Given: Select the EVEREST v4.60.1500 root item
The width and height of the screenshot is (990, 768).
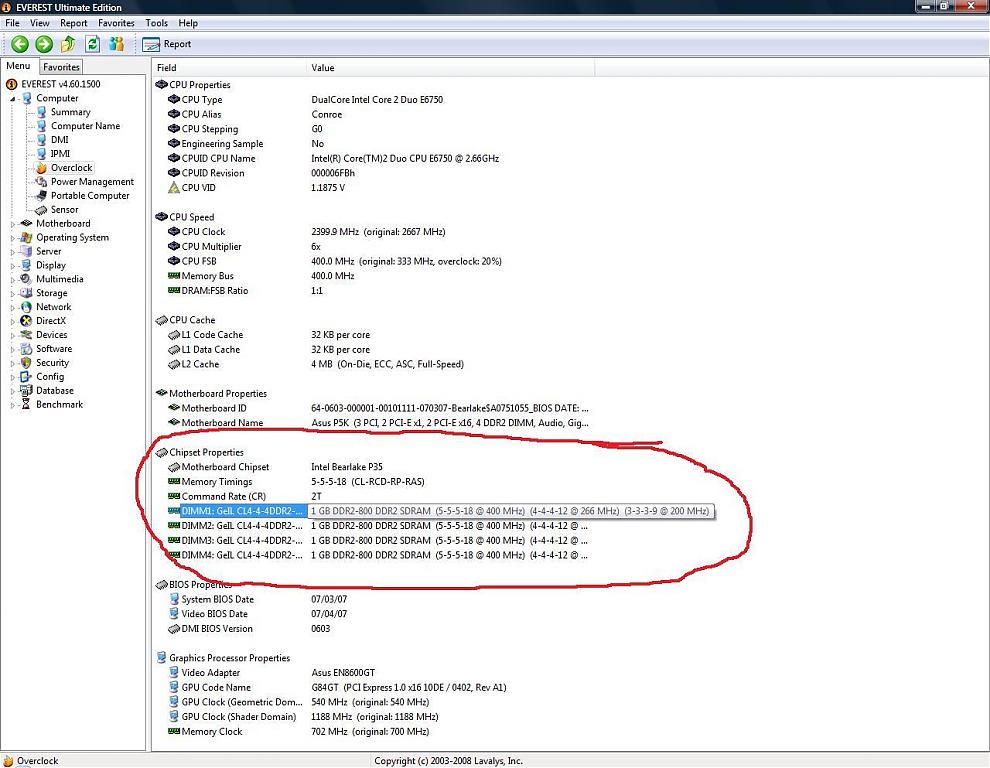Looking at the screenshot, I should (x=61, y=84).
